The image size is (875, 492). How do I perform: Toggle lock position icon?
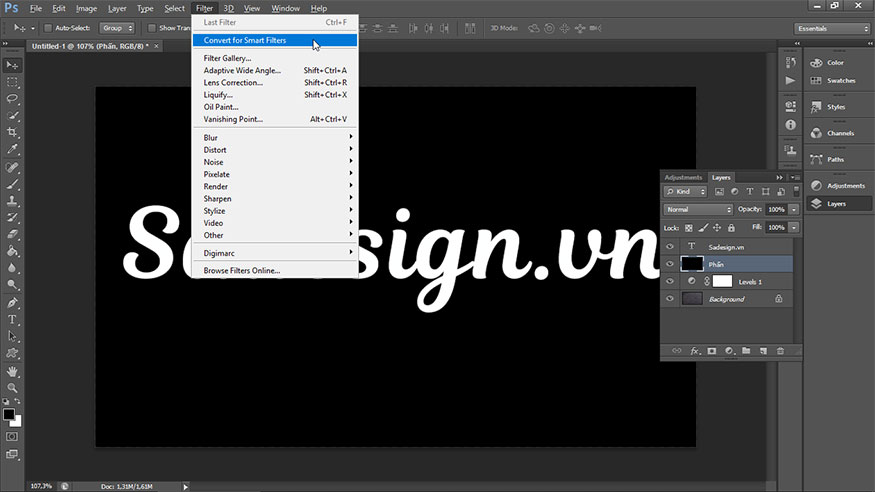[717, 228]
